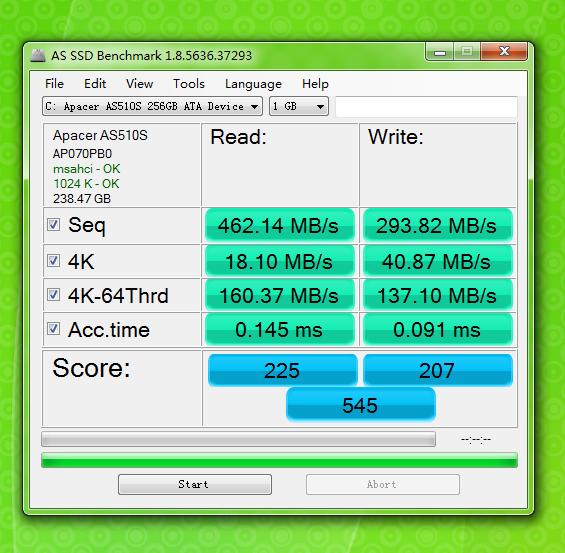Expand the Apacer AS510S drive dropdown
The height and width of the screenshot is (553, 565).
pyautogui.click(x=152, y=106)
